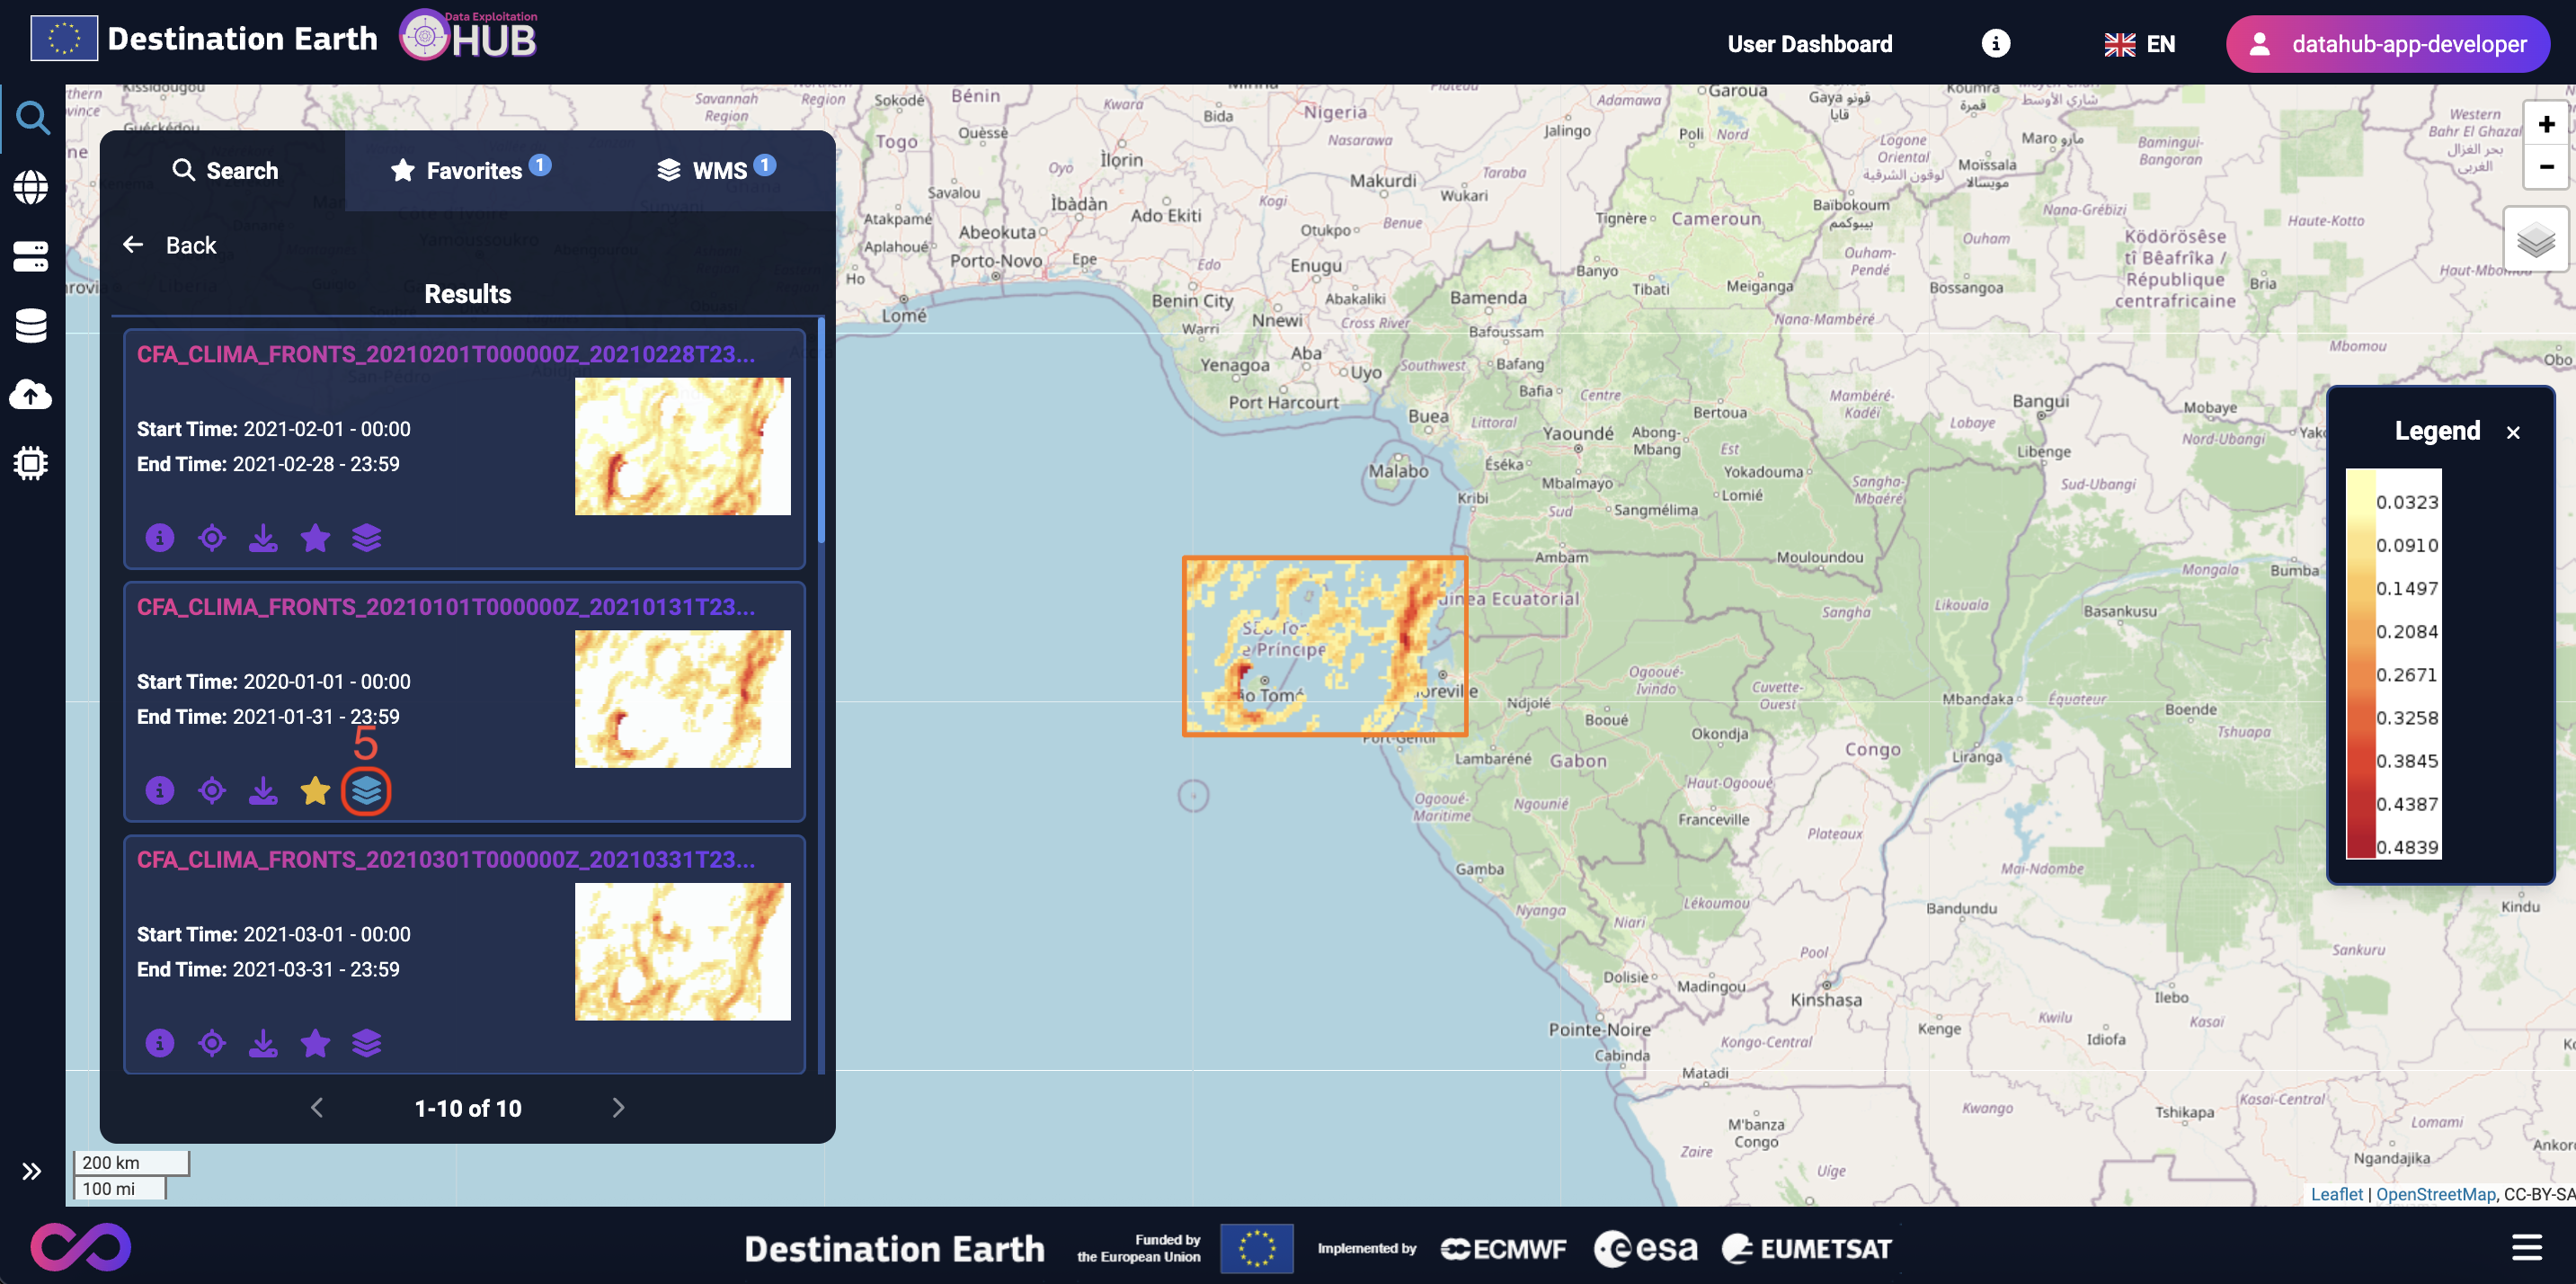Show the 20210201 fronts result layer on map

tap(367, 538)
